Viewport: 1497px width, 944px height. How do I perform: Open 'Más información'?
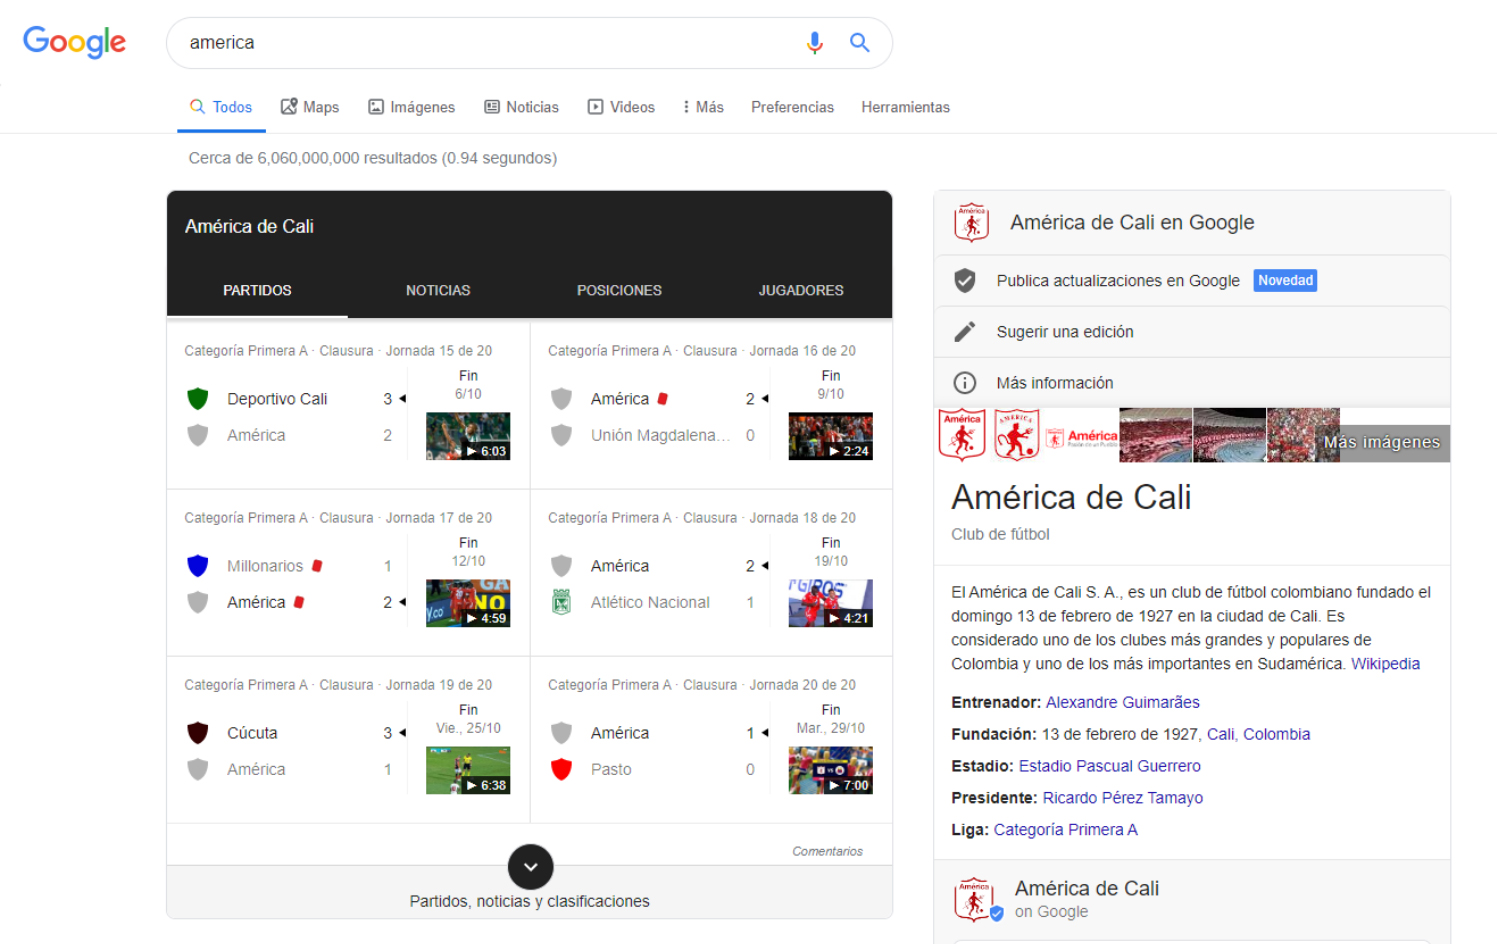1055,383
